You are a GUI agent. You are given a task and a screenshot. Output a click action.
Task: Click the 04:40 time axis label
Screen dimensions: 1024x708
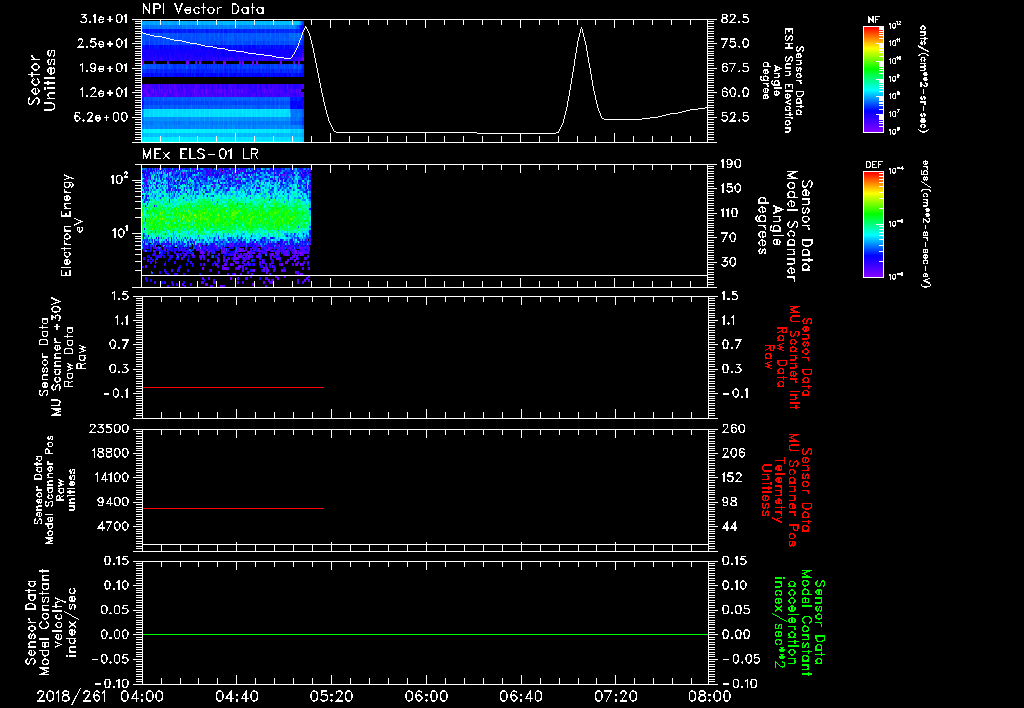236,696
